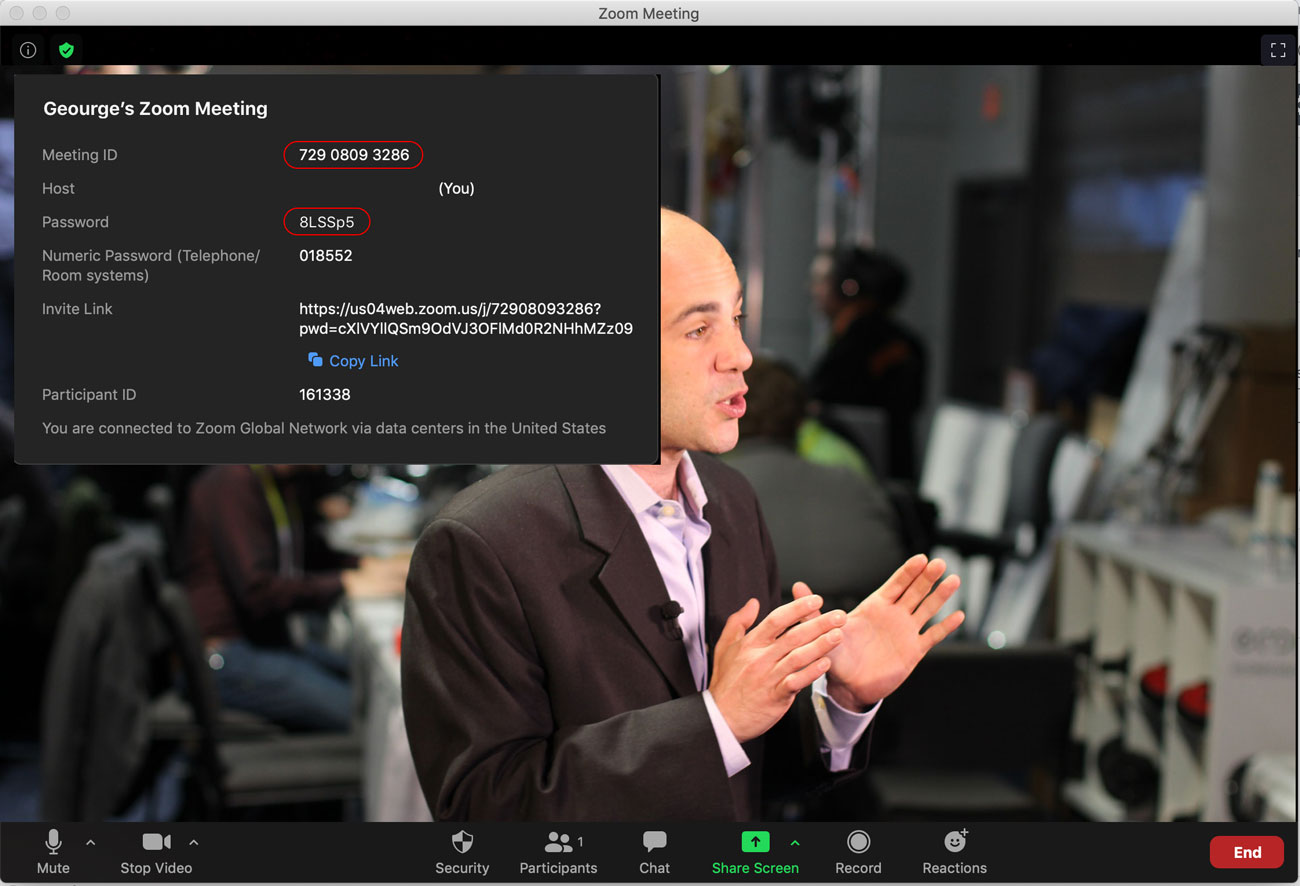Click the invite link URL text
This screenshot has height=886, width=1300.
pos(466,319)
